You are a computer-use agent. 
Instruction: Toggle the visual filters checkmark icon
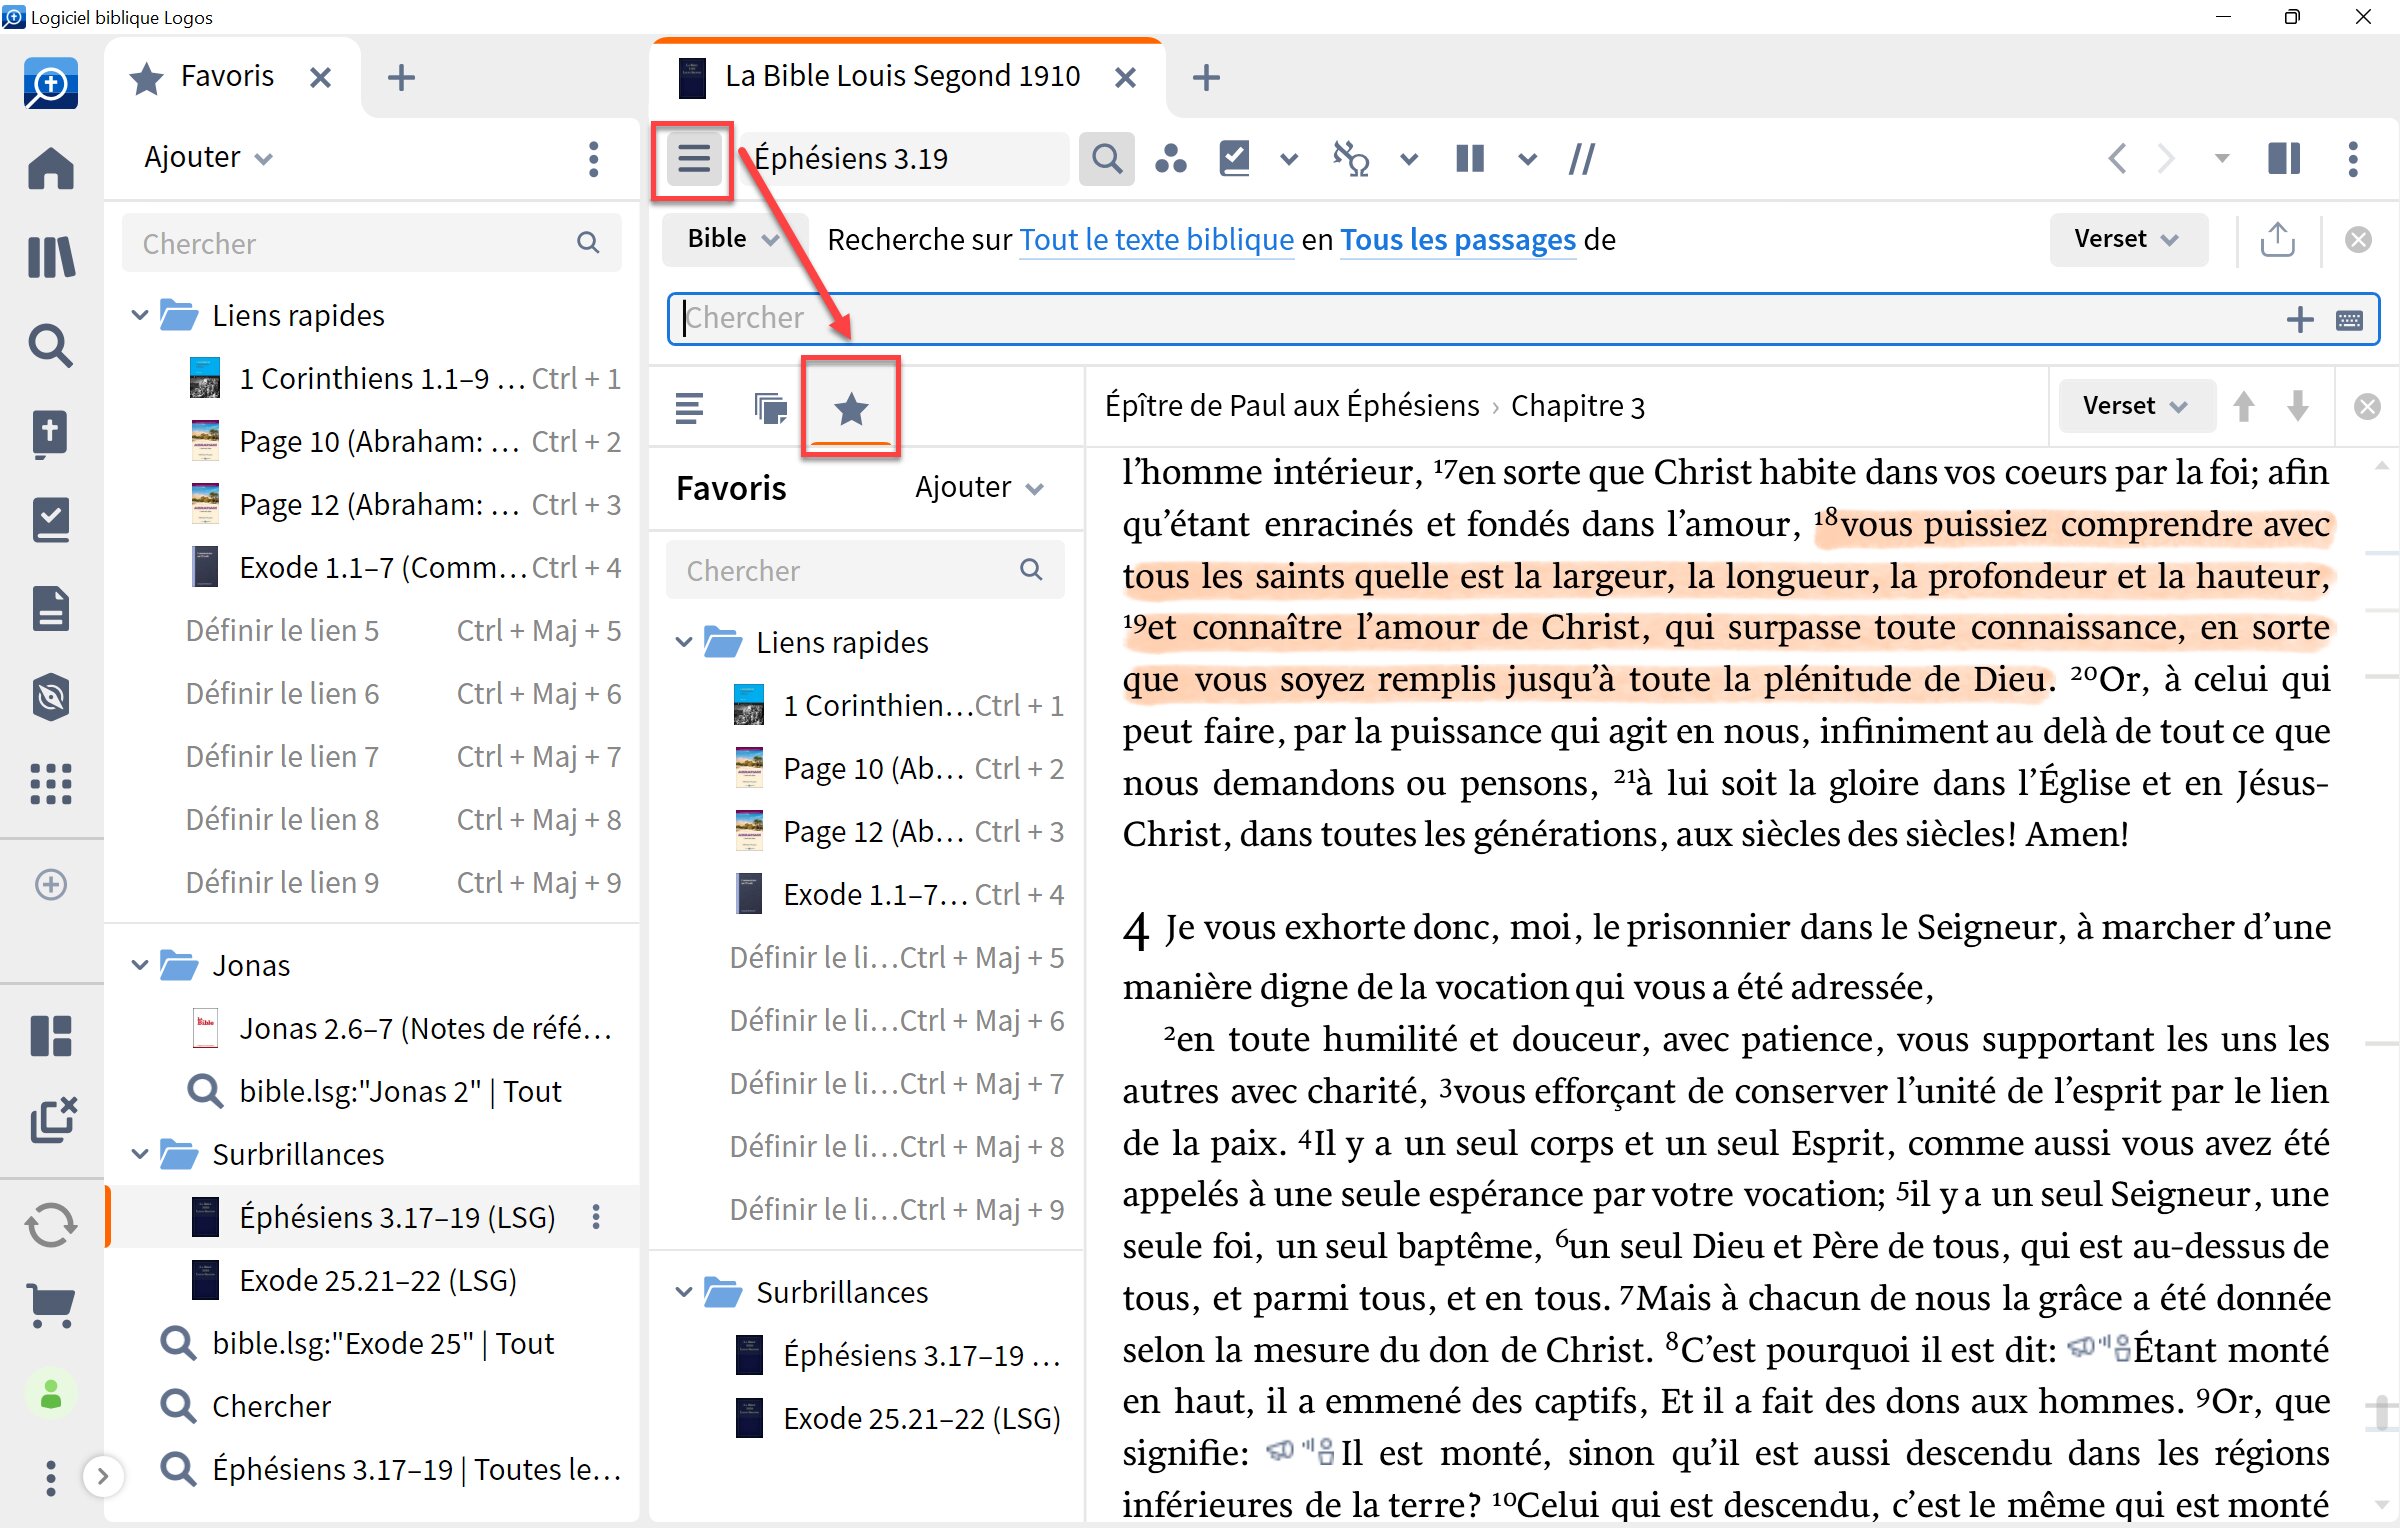pyautogui.click(x=1235, y=159)
